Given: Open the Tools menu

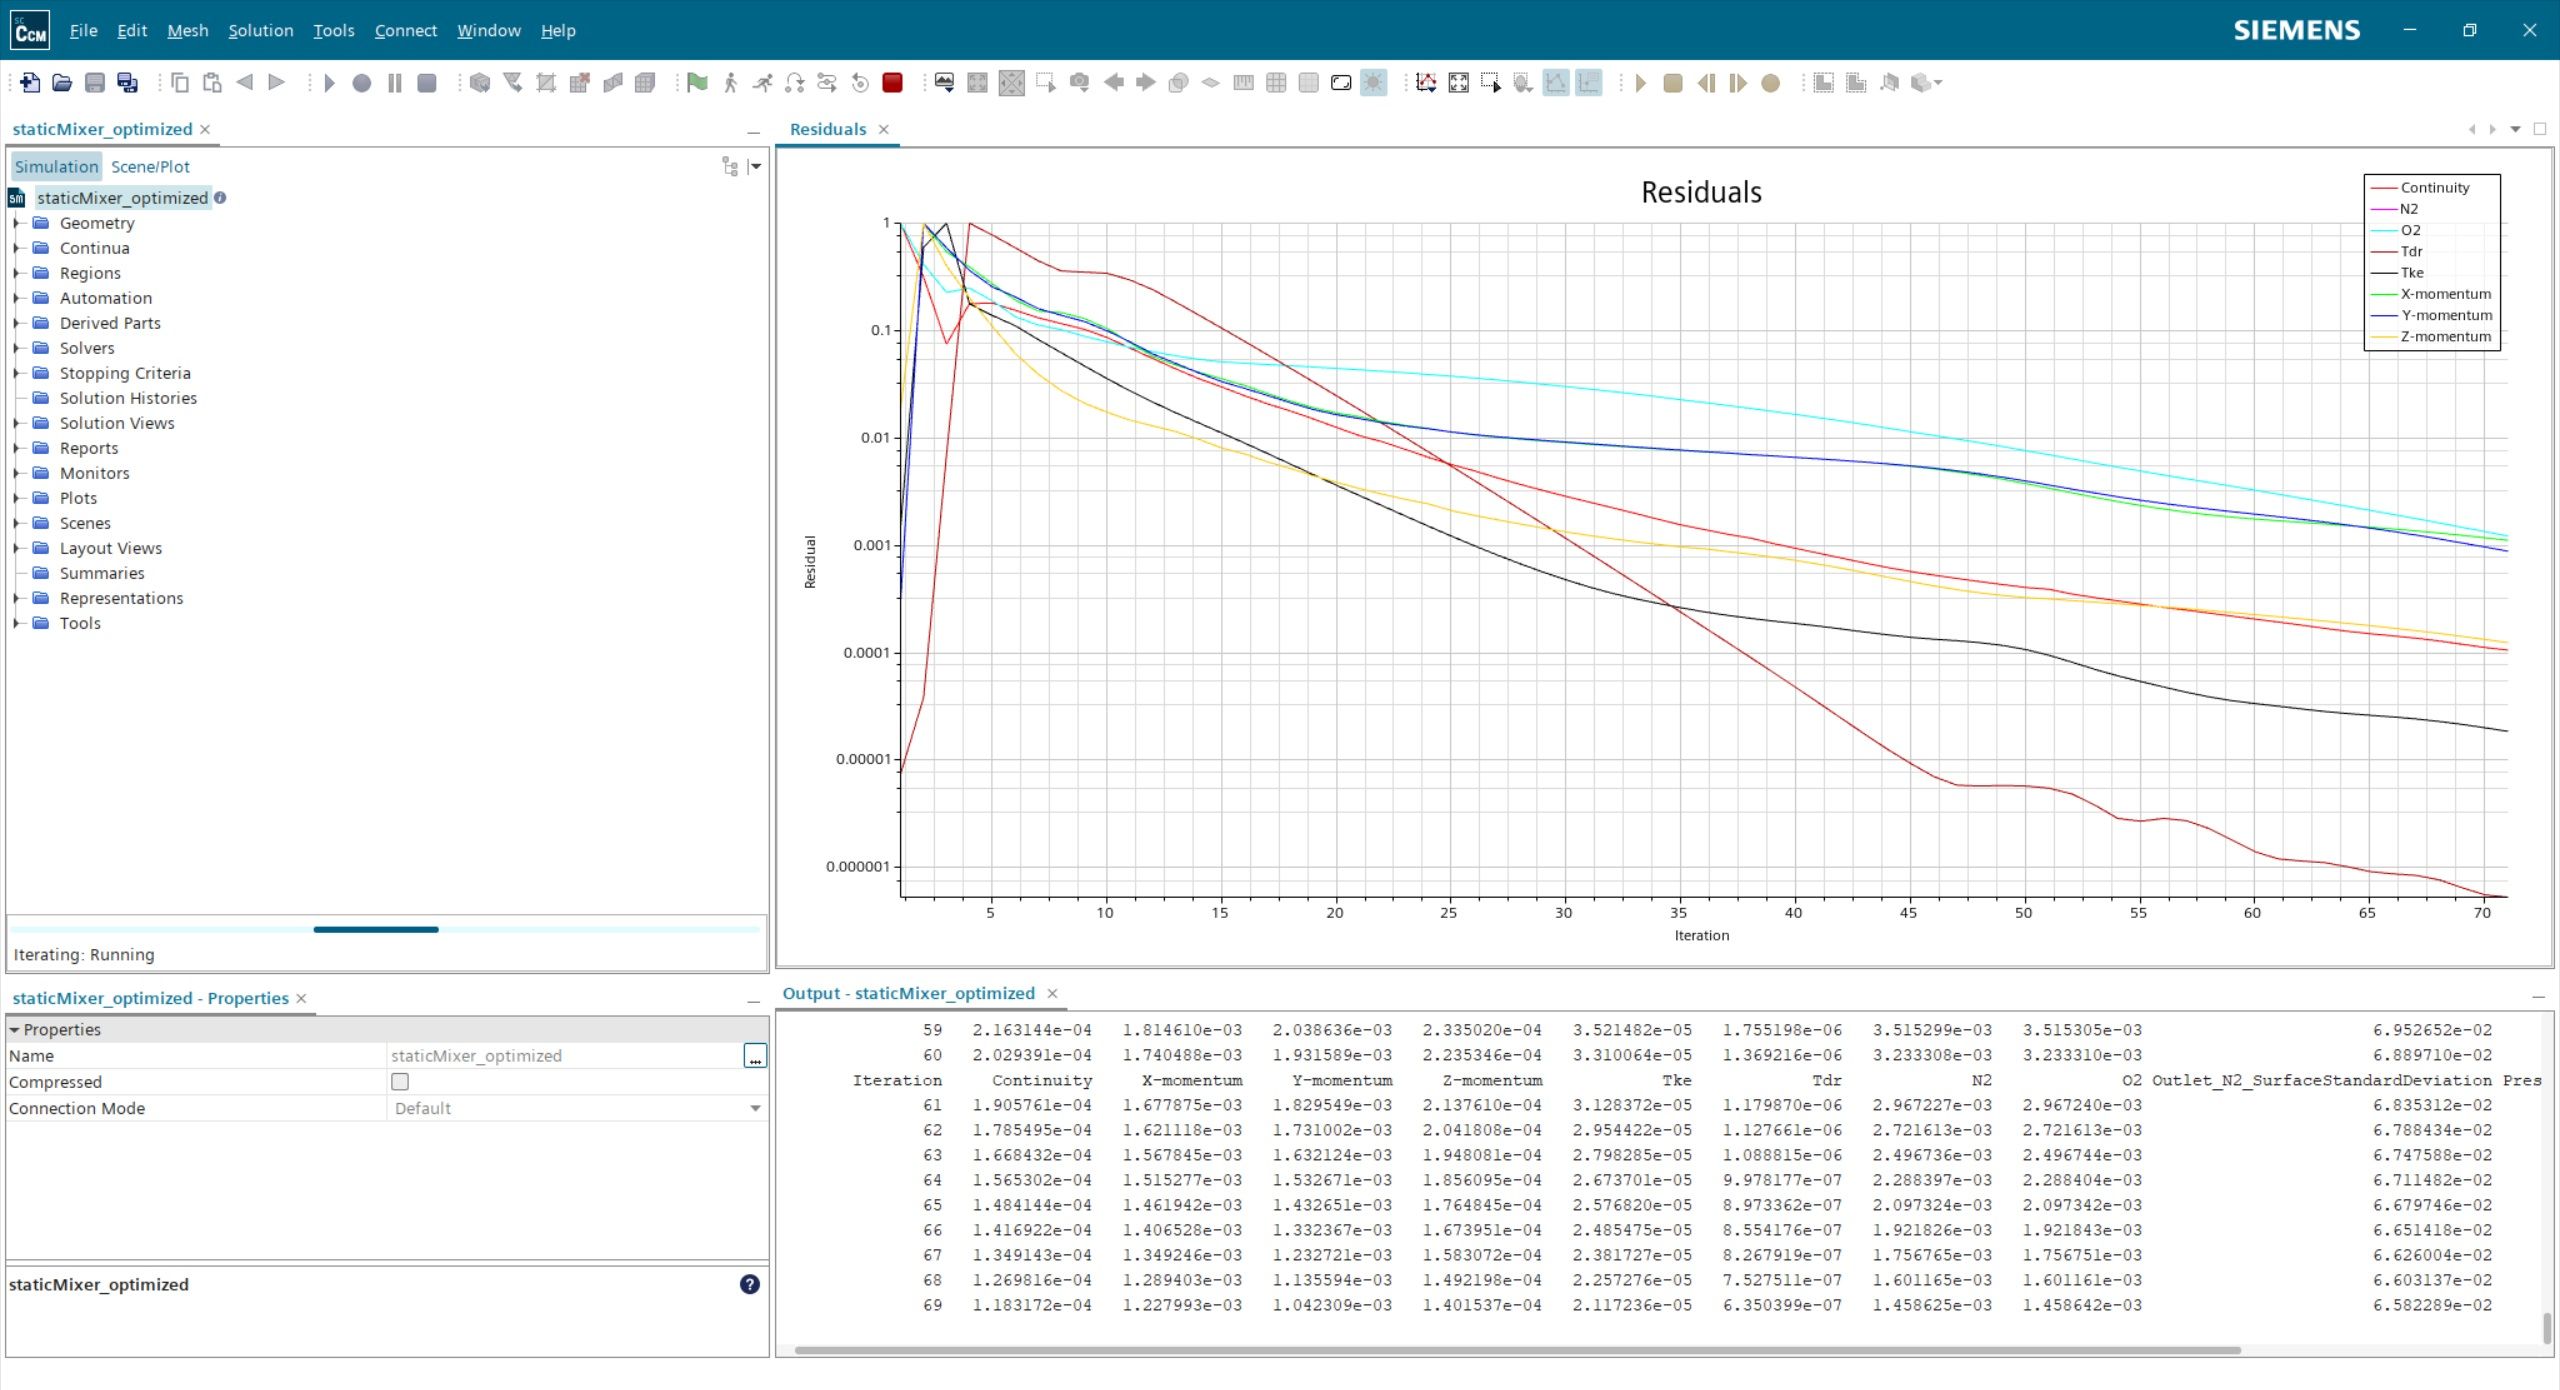Looking at the screenshot, I should (x=333, y=30).
